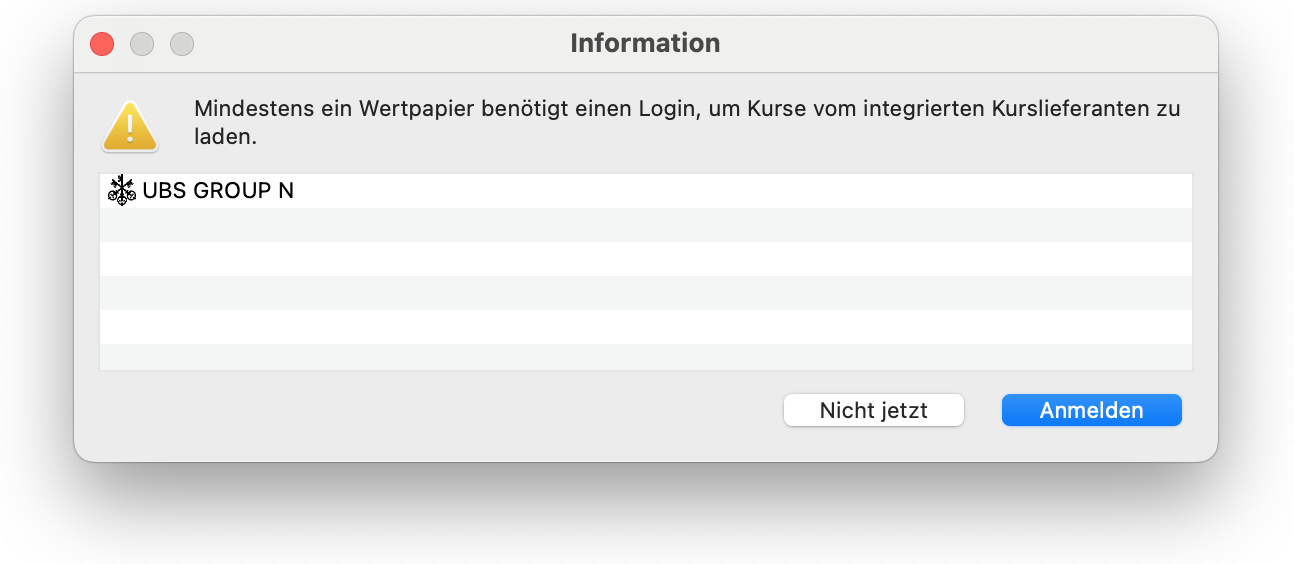Click the Information window title text
Image resolution: width=1294 pixels, height=564 pixels.
click(x=645, y=43)
